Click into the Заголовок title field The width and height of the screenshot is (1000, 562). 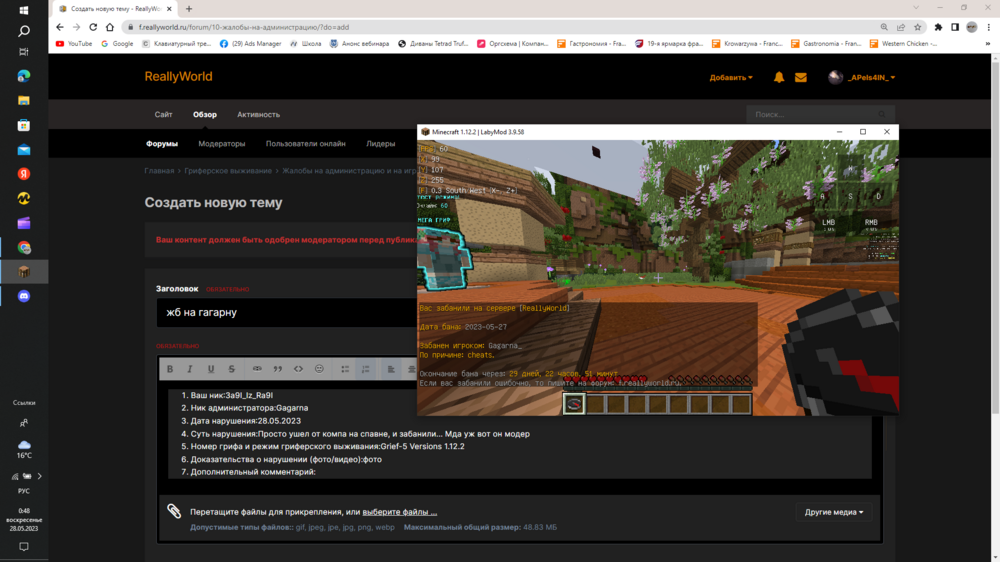[286, 313]
